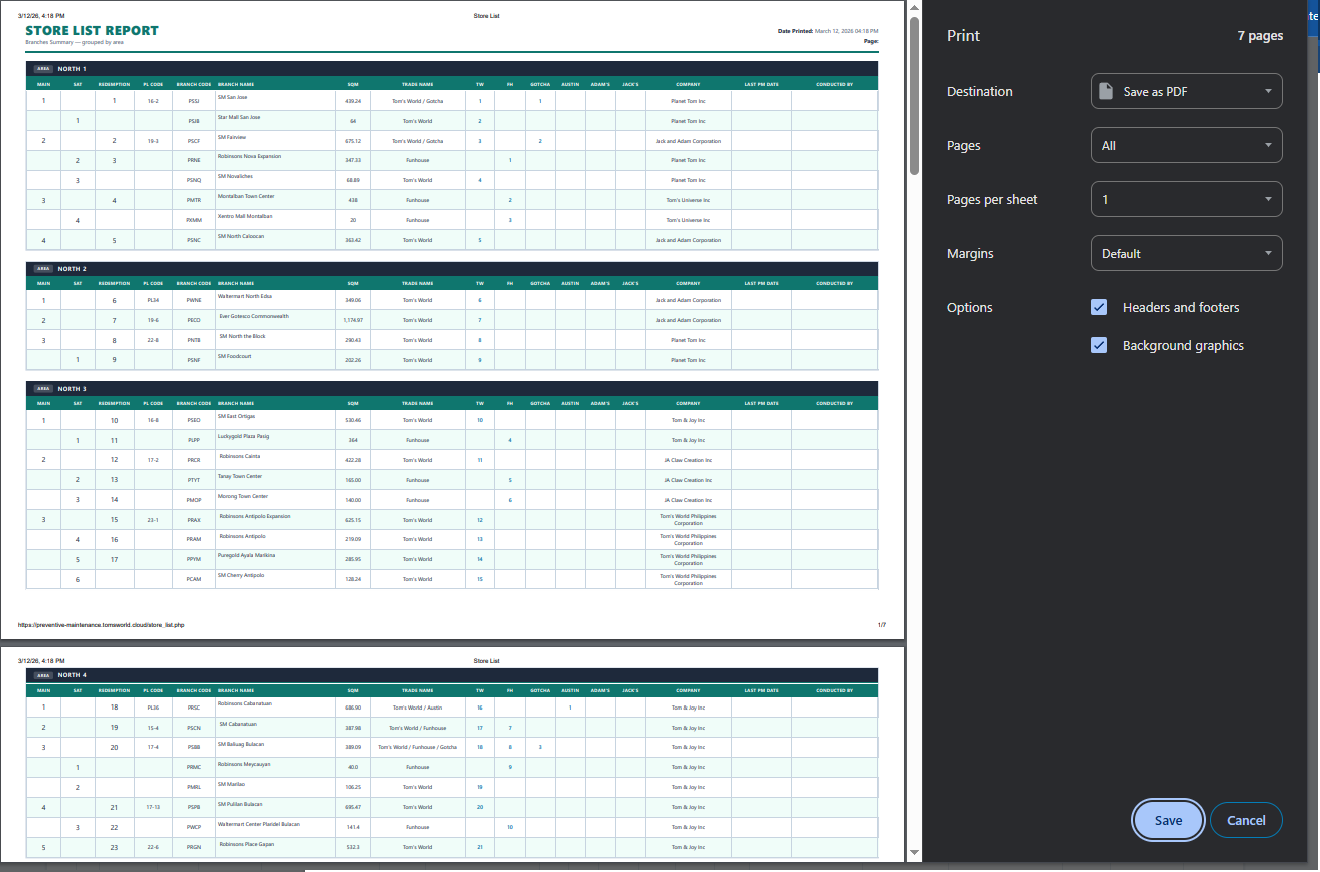Cancel the print dialog

point(1246,820)
